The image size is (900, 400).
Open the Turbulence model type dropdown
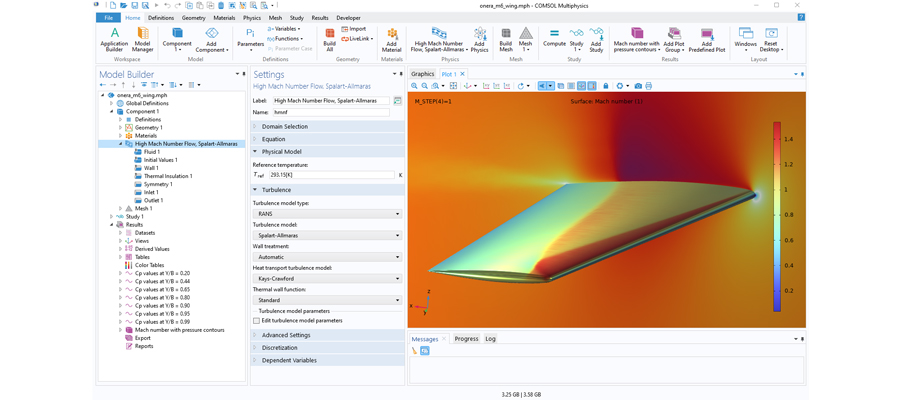click(327, 214)
